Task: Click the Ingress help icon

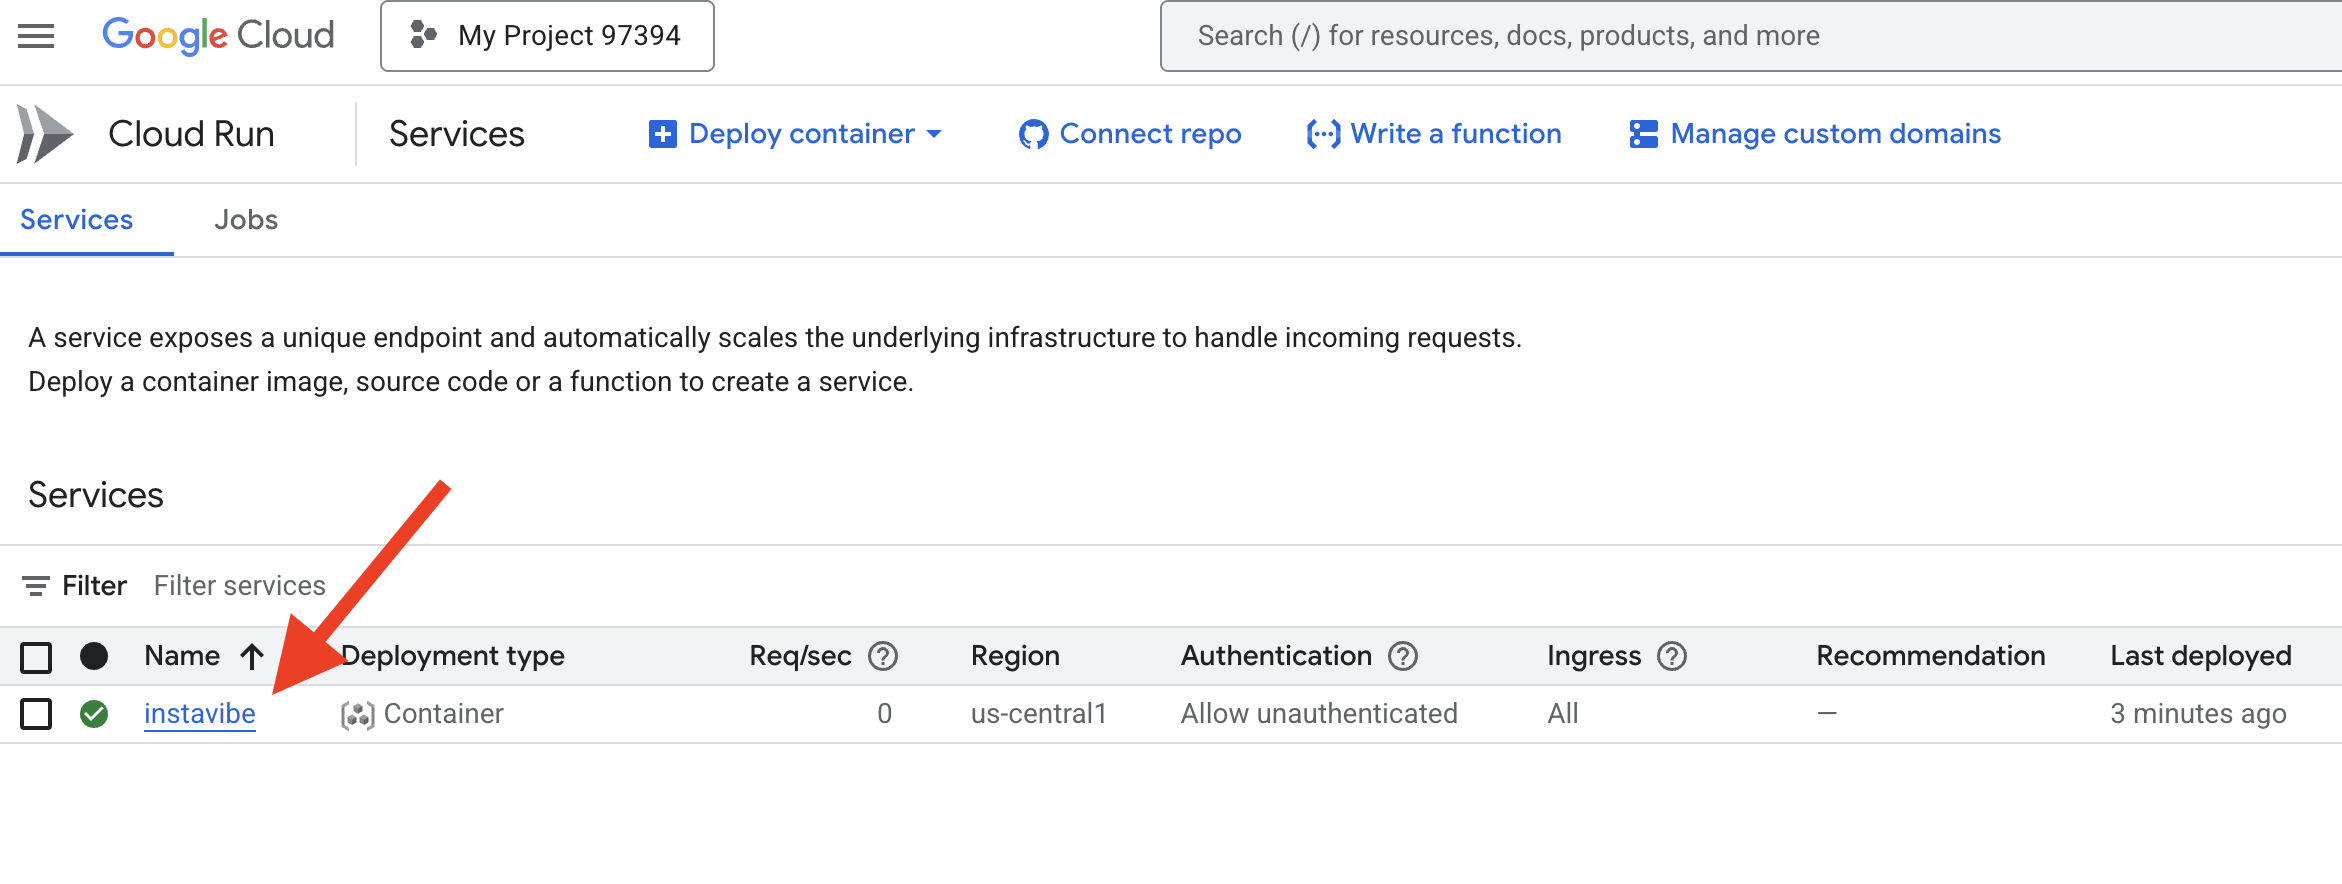Action: click(x=1672, y=656)
